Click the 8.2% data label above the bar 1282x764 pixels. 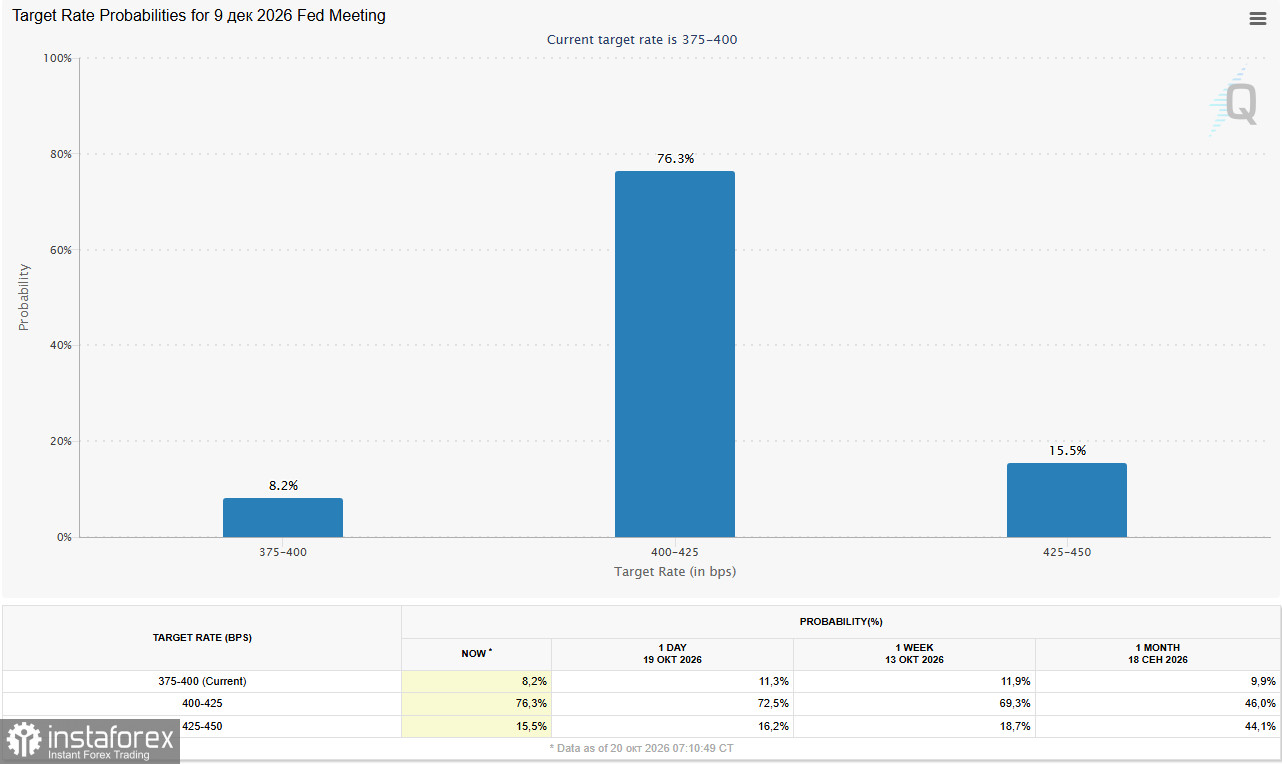[283, 486]
